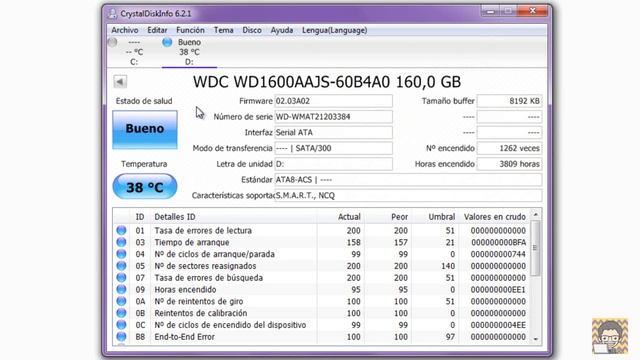Click the serial number field WD-WMAT21203384
Viewport: 640px width, 360px height.
(x=333, y=117)
